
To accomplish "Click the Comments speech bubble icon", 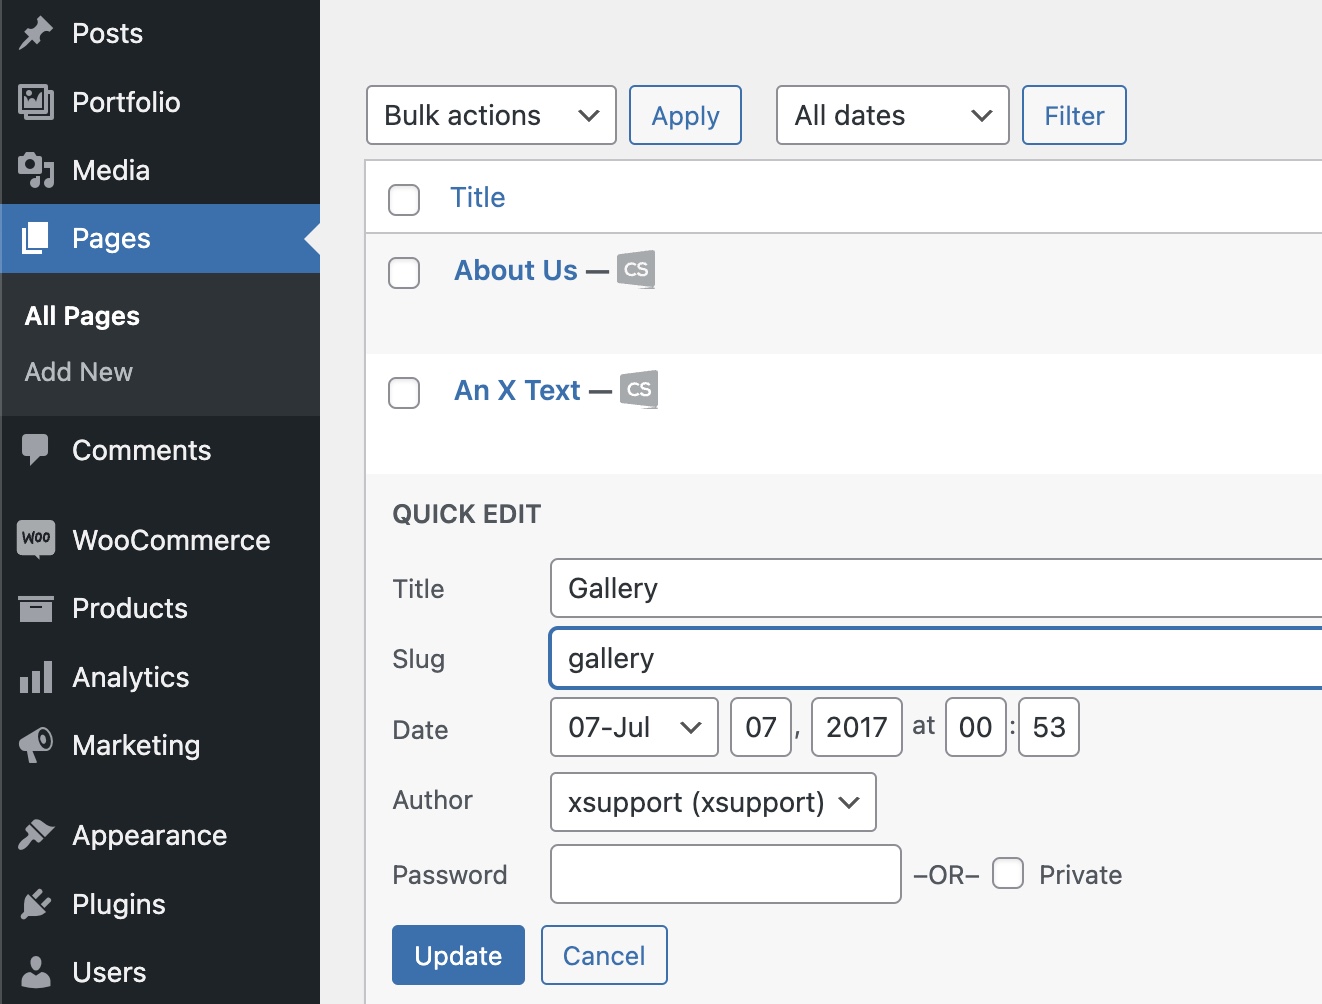I will tap(36, 450).
